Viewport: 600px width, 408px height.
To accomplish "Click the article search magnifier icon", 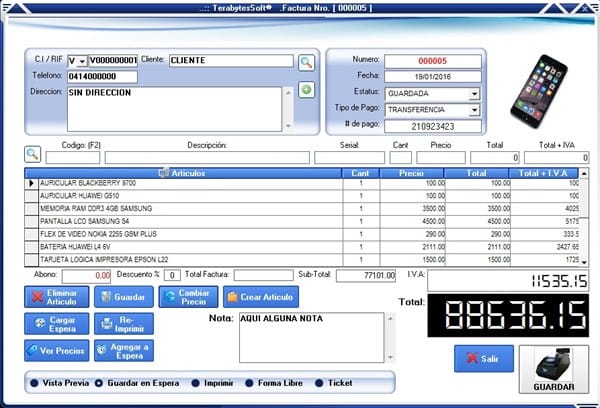I will 33,154.
